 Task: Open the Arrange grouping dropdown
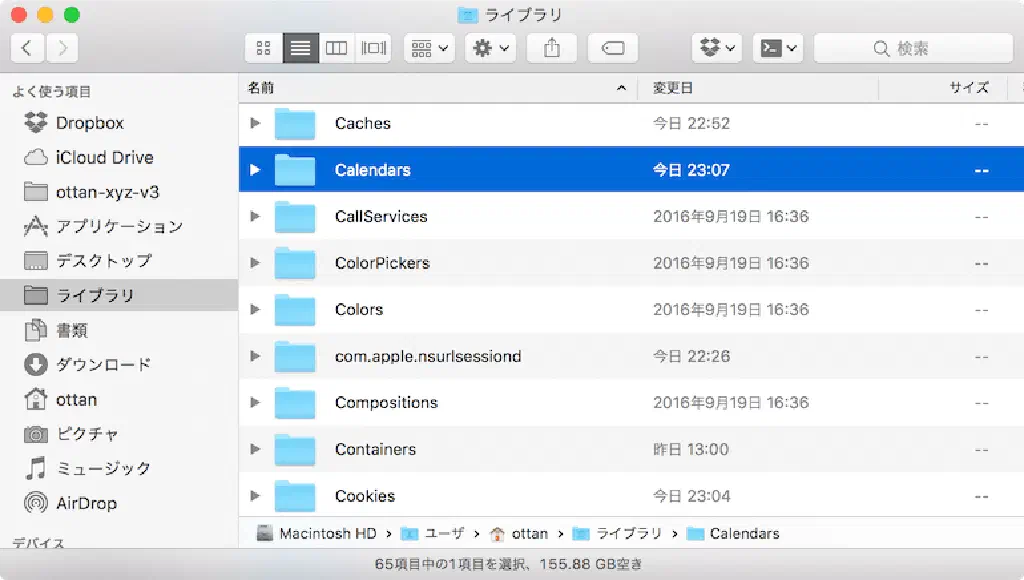tap(430, 48)
